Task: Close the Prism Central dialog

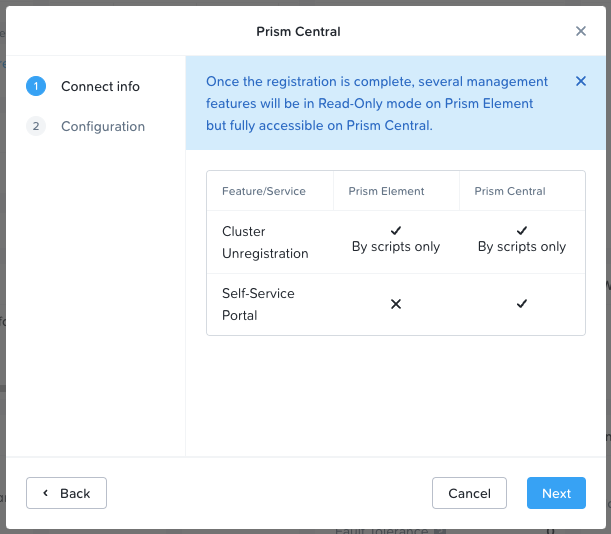Action: point(581,31)
